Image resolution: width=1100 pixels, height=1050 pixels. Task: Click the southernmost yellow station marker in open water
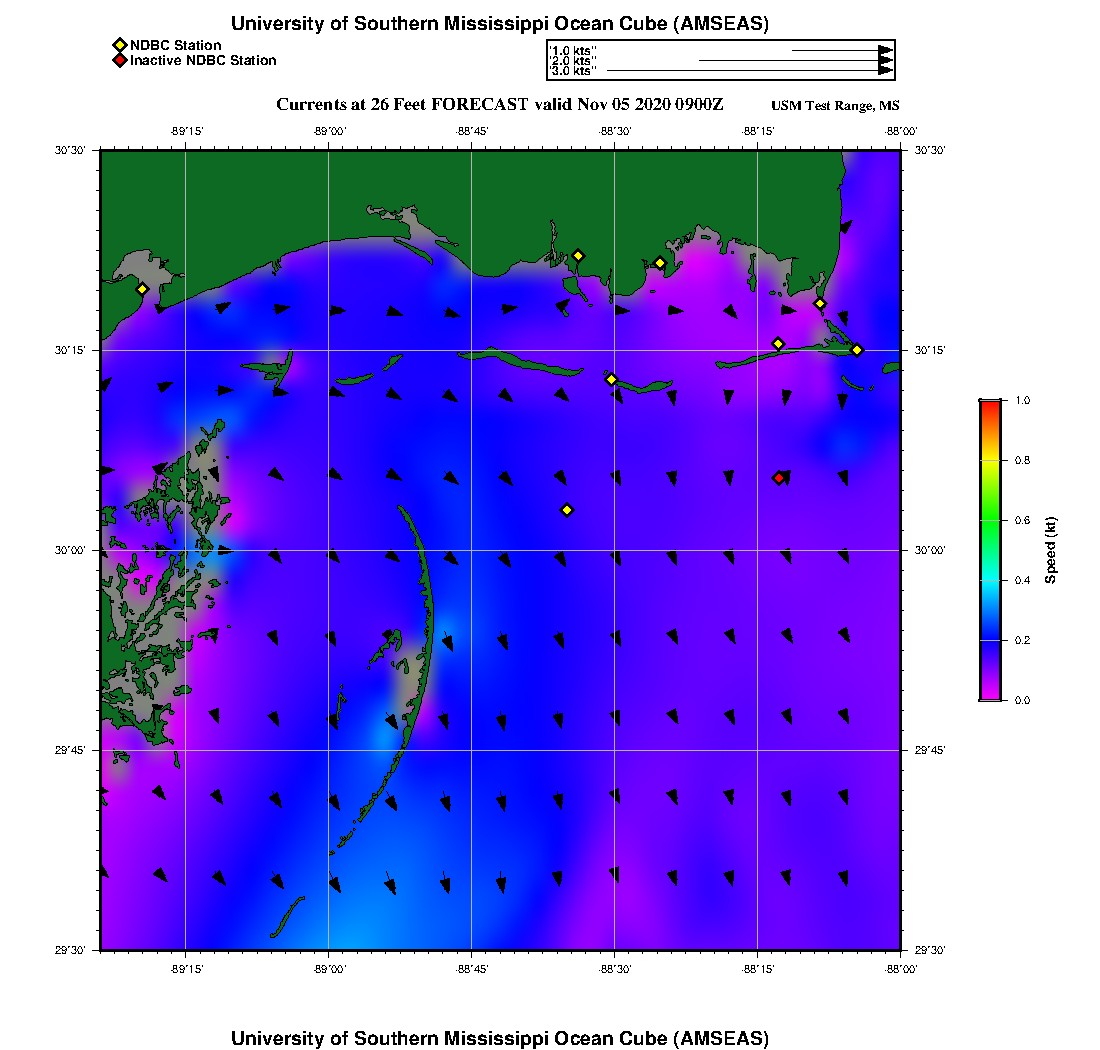567,510
